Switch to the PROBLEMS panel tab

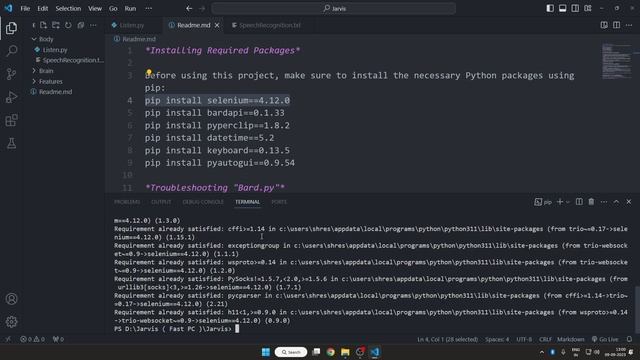127,202
